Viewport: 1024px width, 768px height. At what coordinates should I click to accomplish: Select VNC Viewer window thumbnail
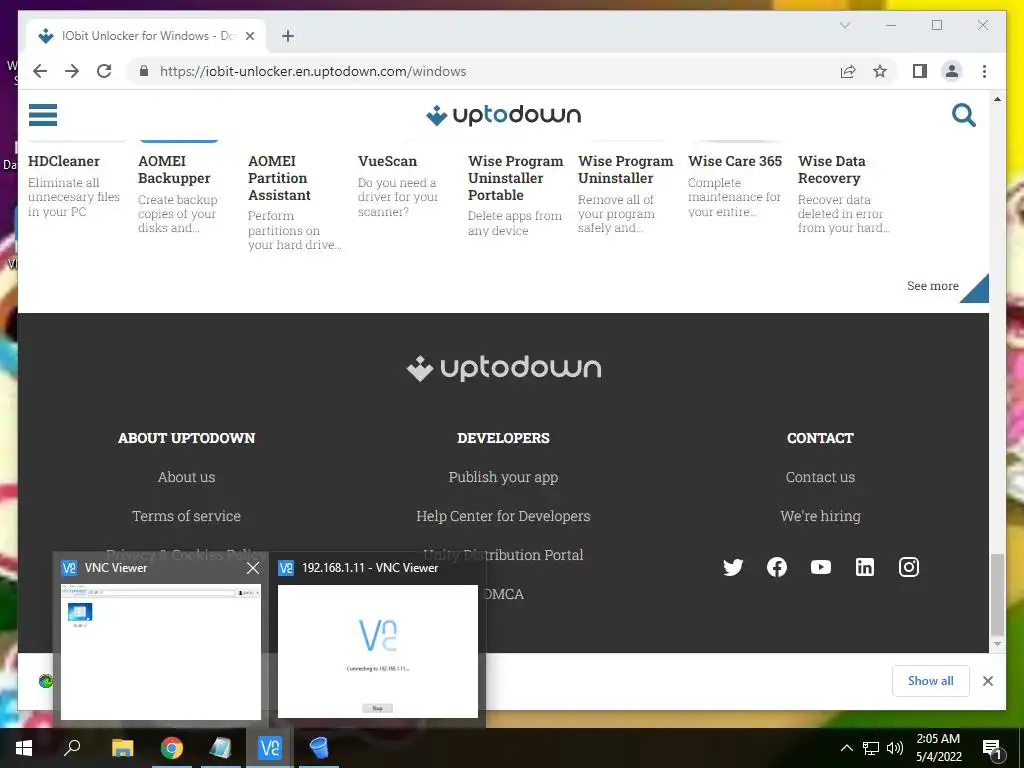point(161,651)
